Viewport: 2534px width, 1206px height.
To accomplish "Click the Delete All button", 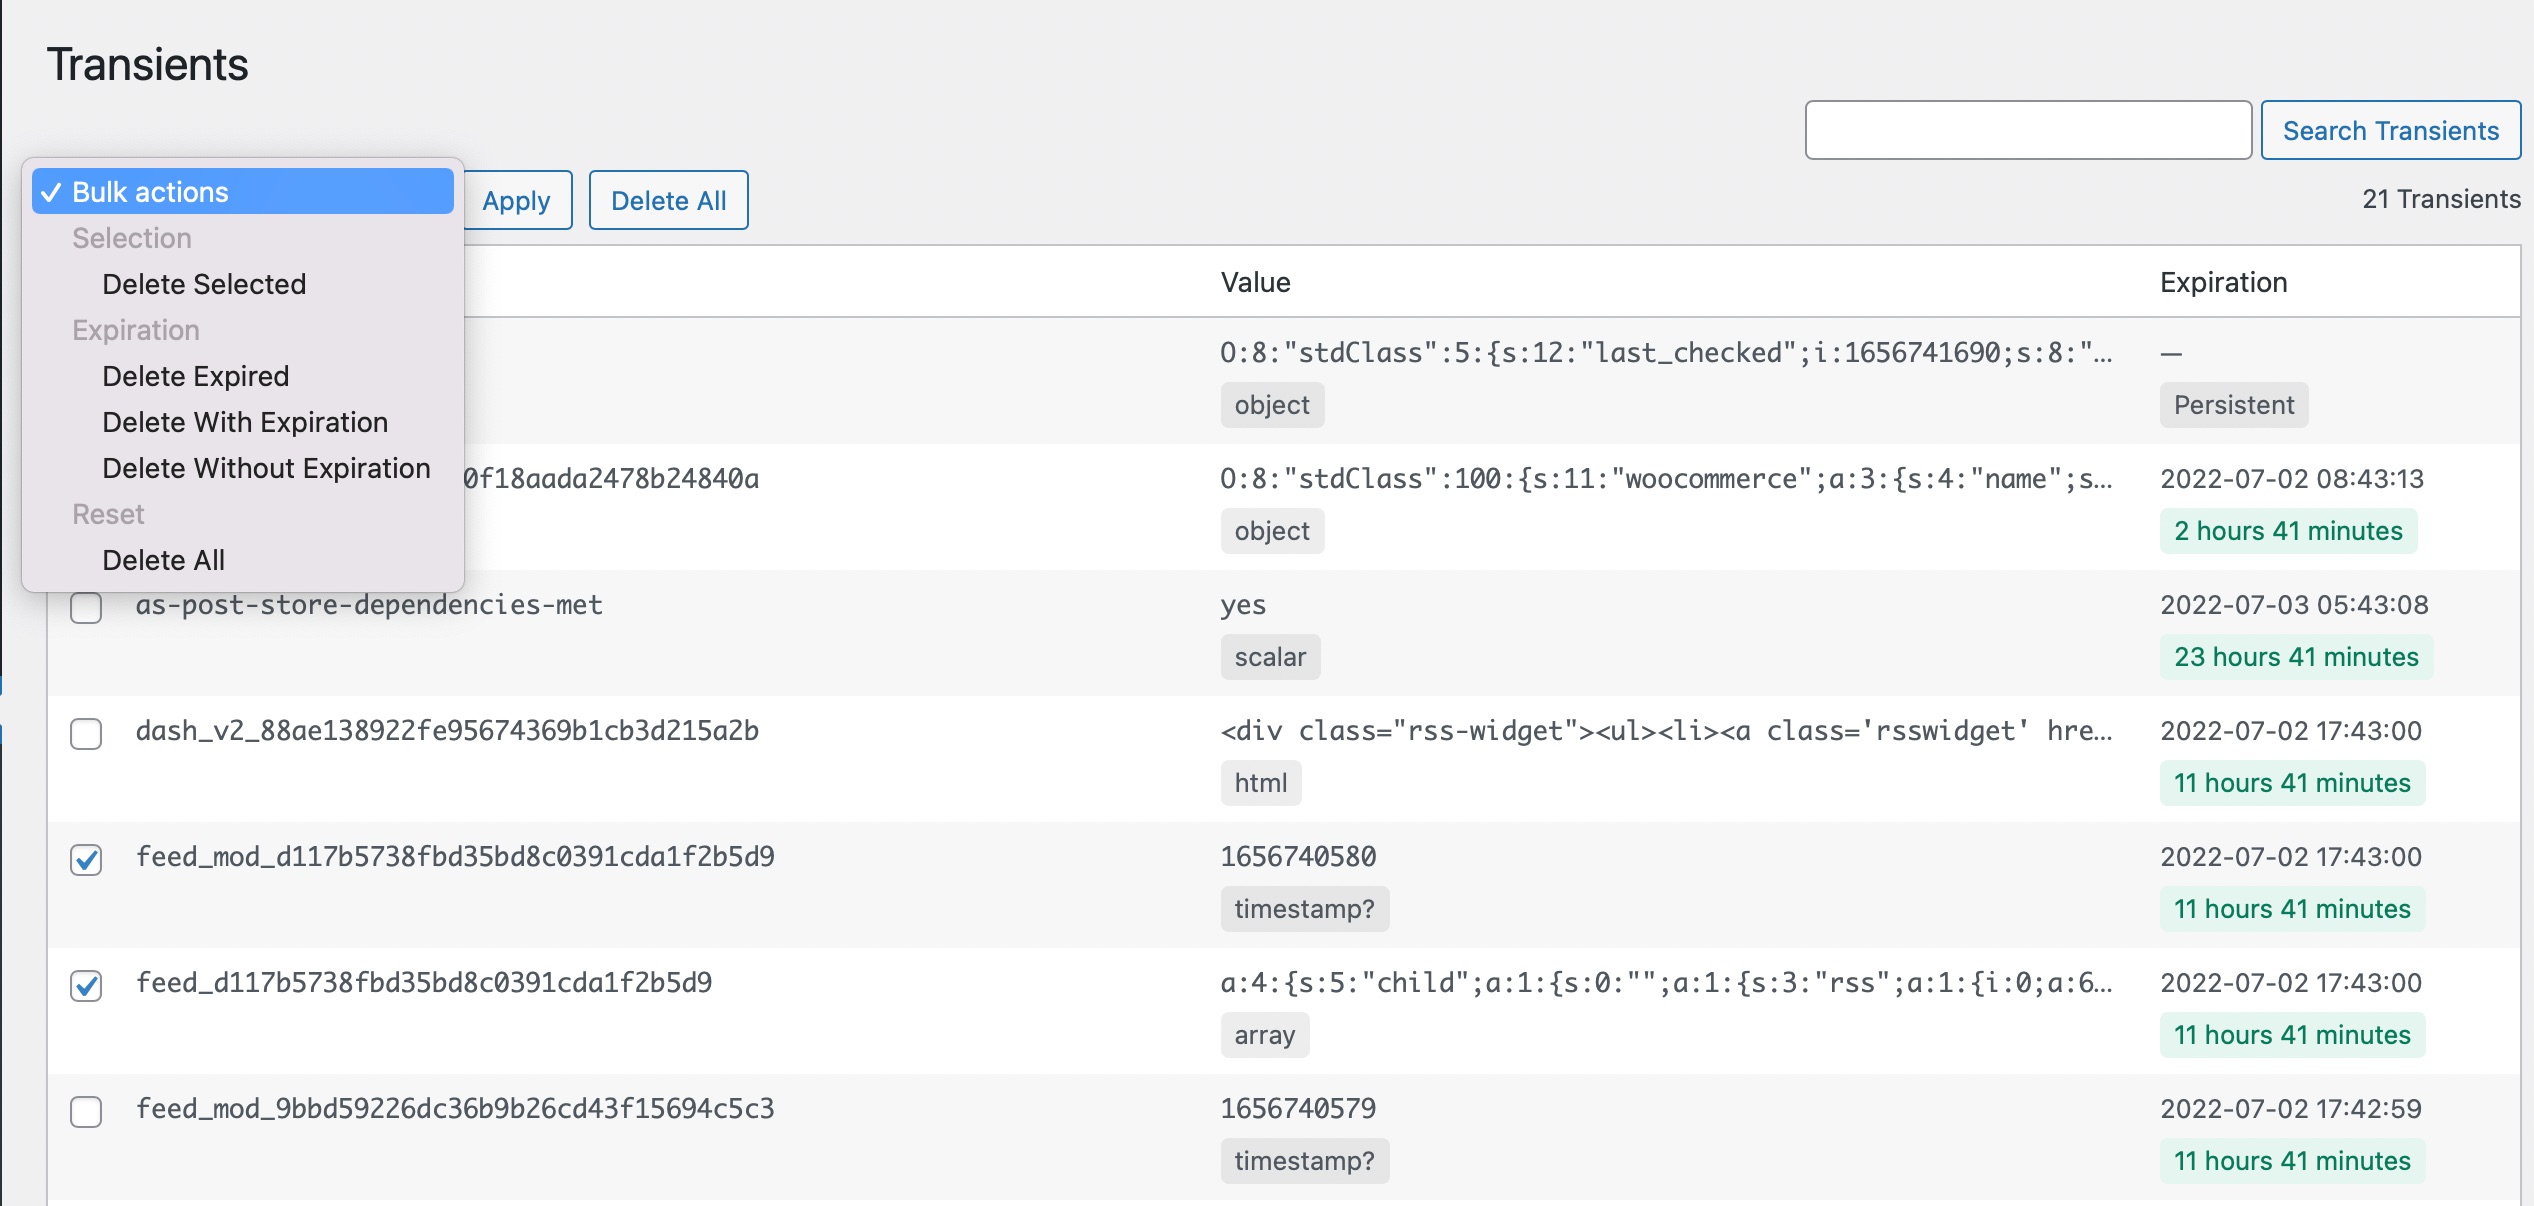I will point(669,199).
